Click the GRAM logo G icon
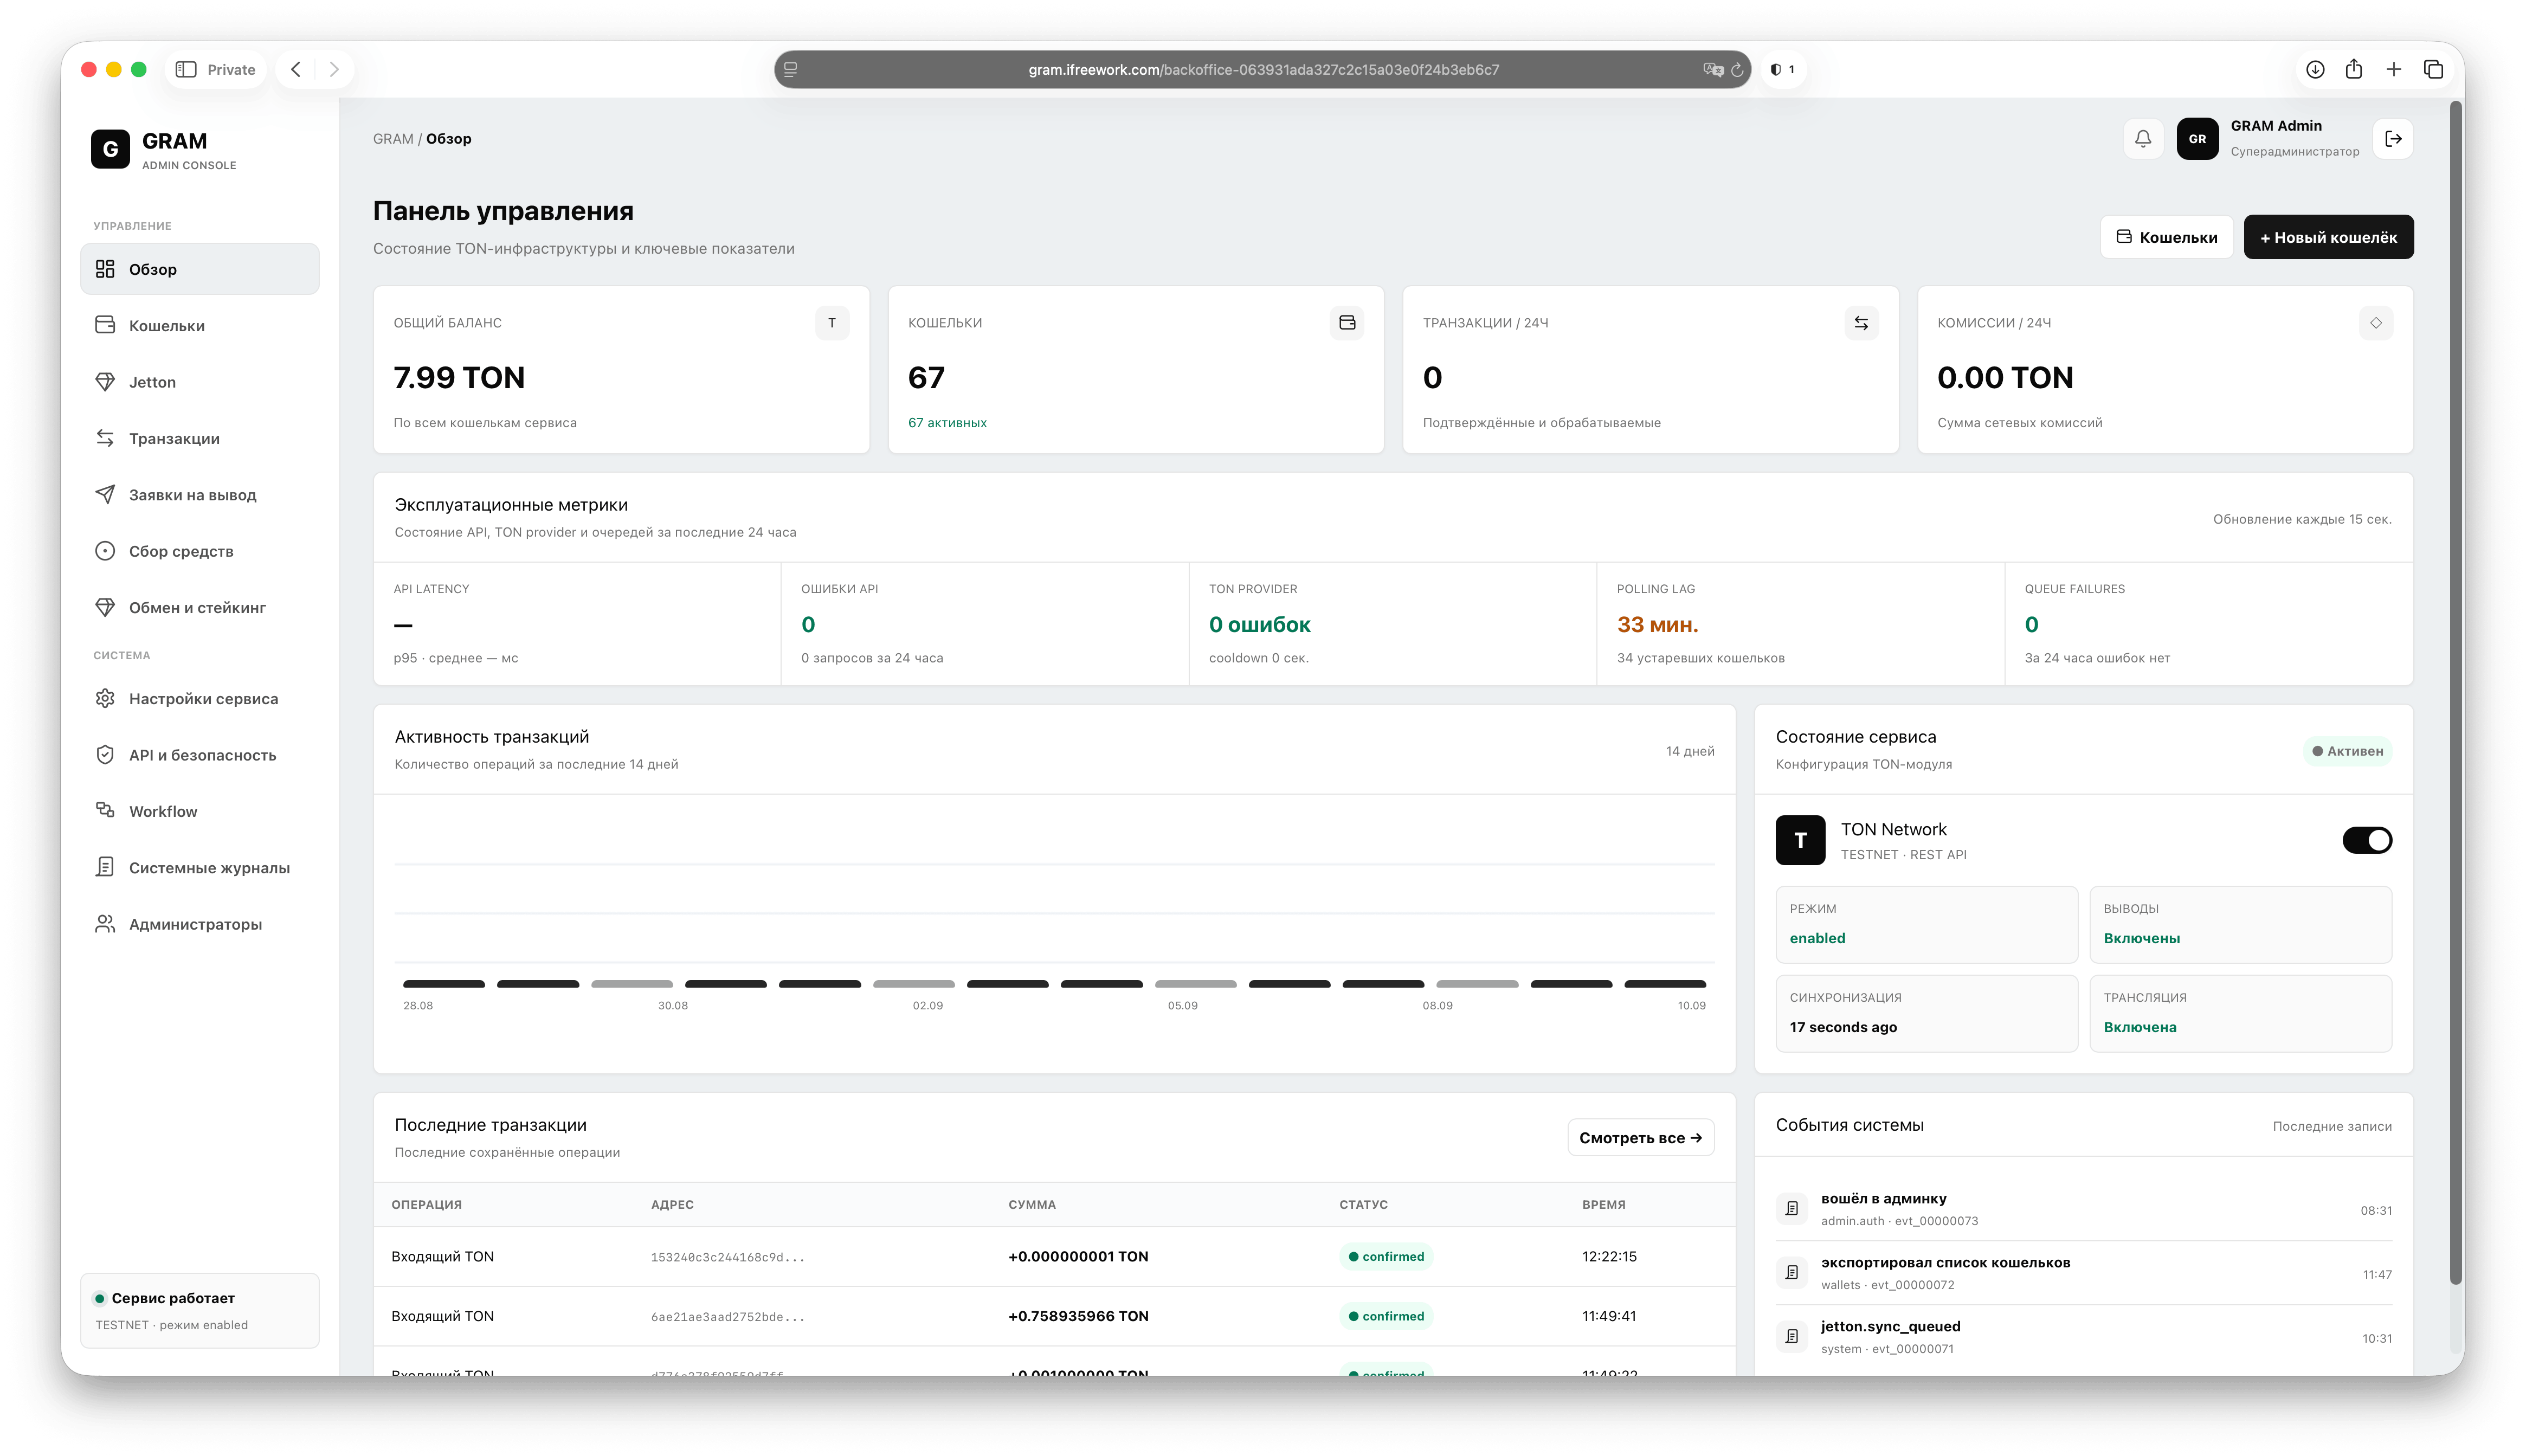 click(x=110, y=149)
